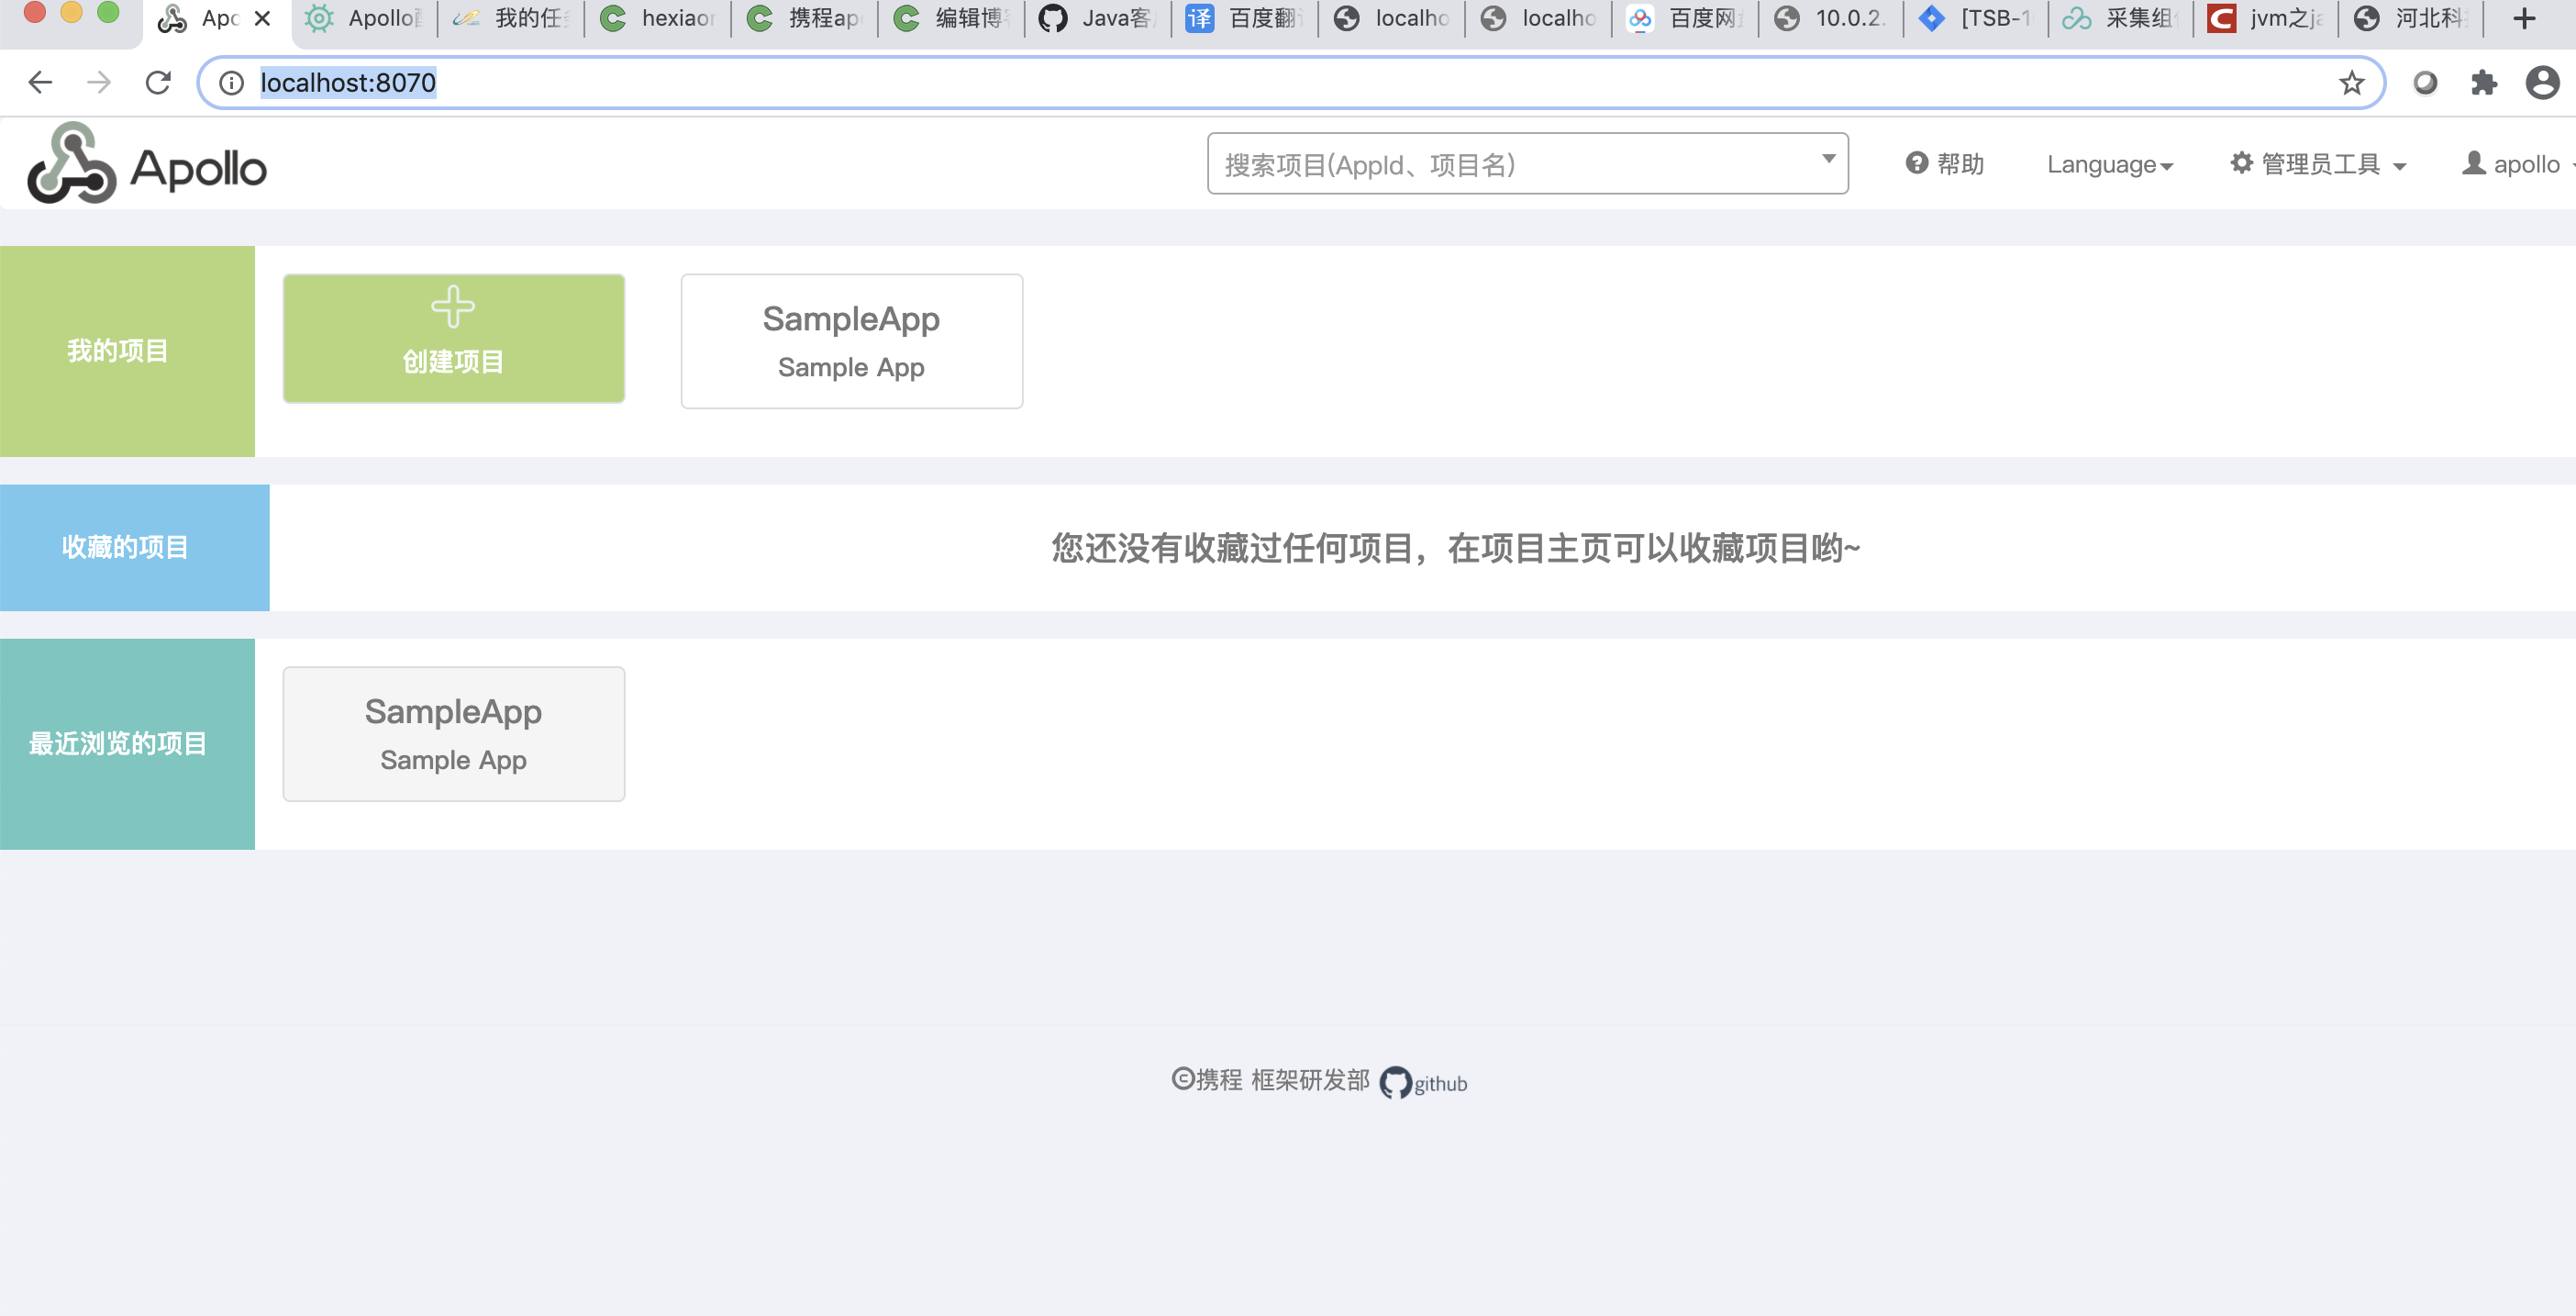
Task: Reload the page with the refresh icon
Action: click(x=158, y=82)
